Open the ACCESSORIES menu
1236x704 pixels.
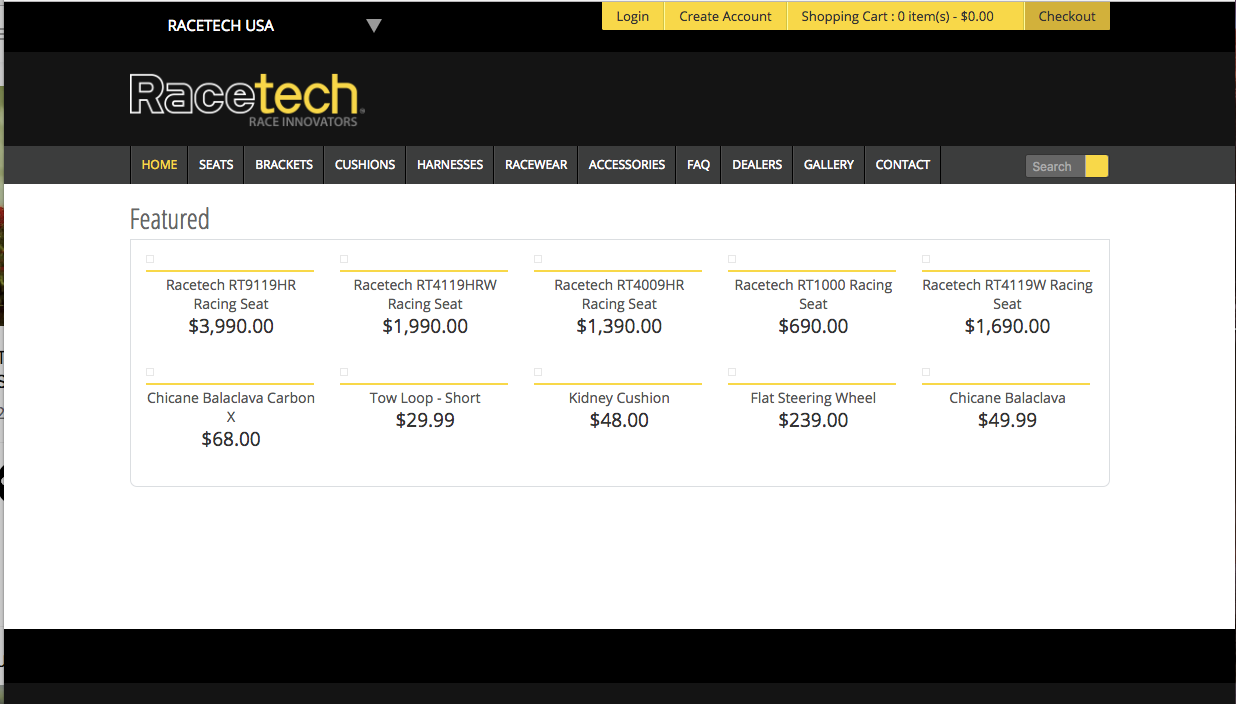pyautogui.click(x=627, y=165)
